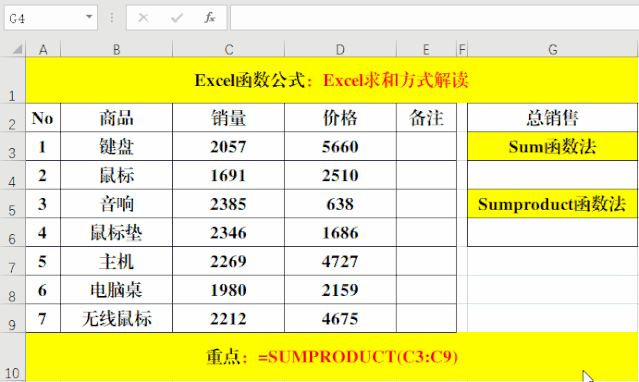Screen dimensions: 639x382
Task: Click the '总销售' header cell
Action: (x=553, y=118)
